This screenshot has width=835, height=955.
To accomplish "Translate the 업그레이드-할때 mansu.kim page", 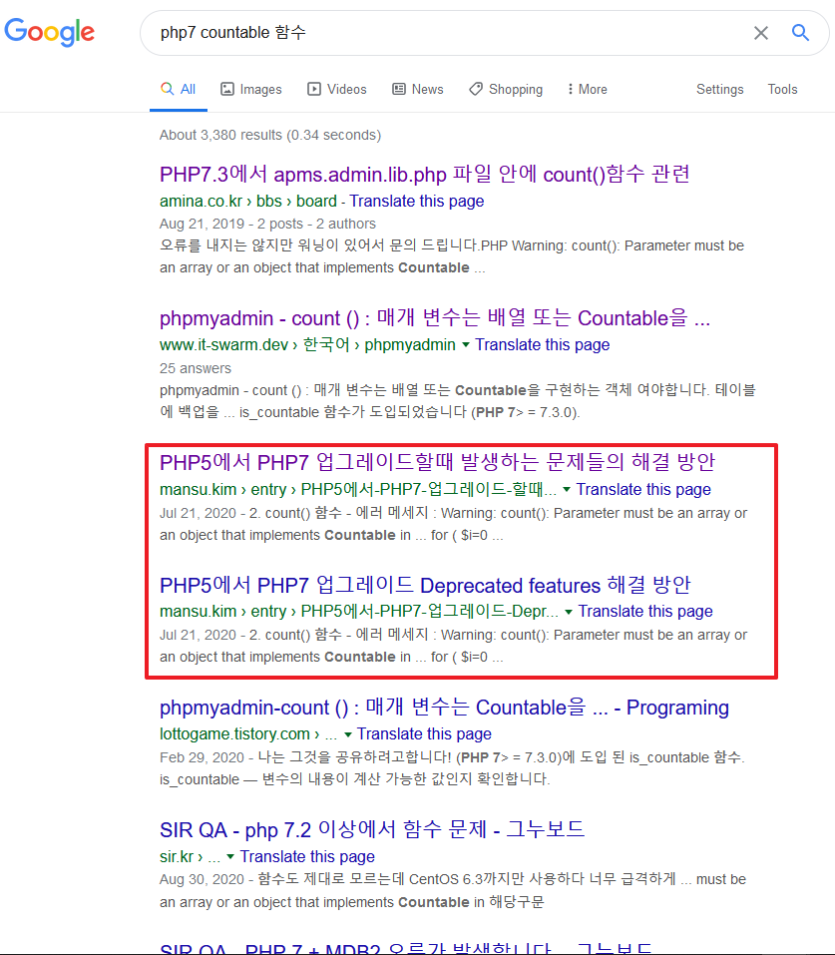I will point(643,490).
